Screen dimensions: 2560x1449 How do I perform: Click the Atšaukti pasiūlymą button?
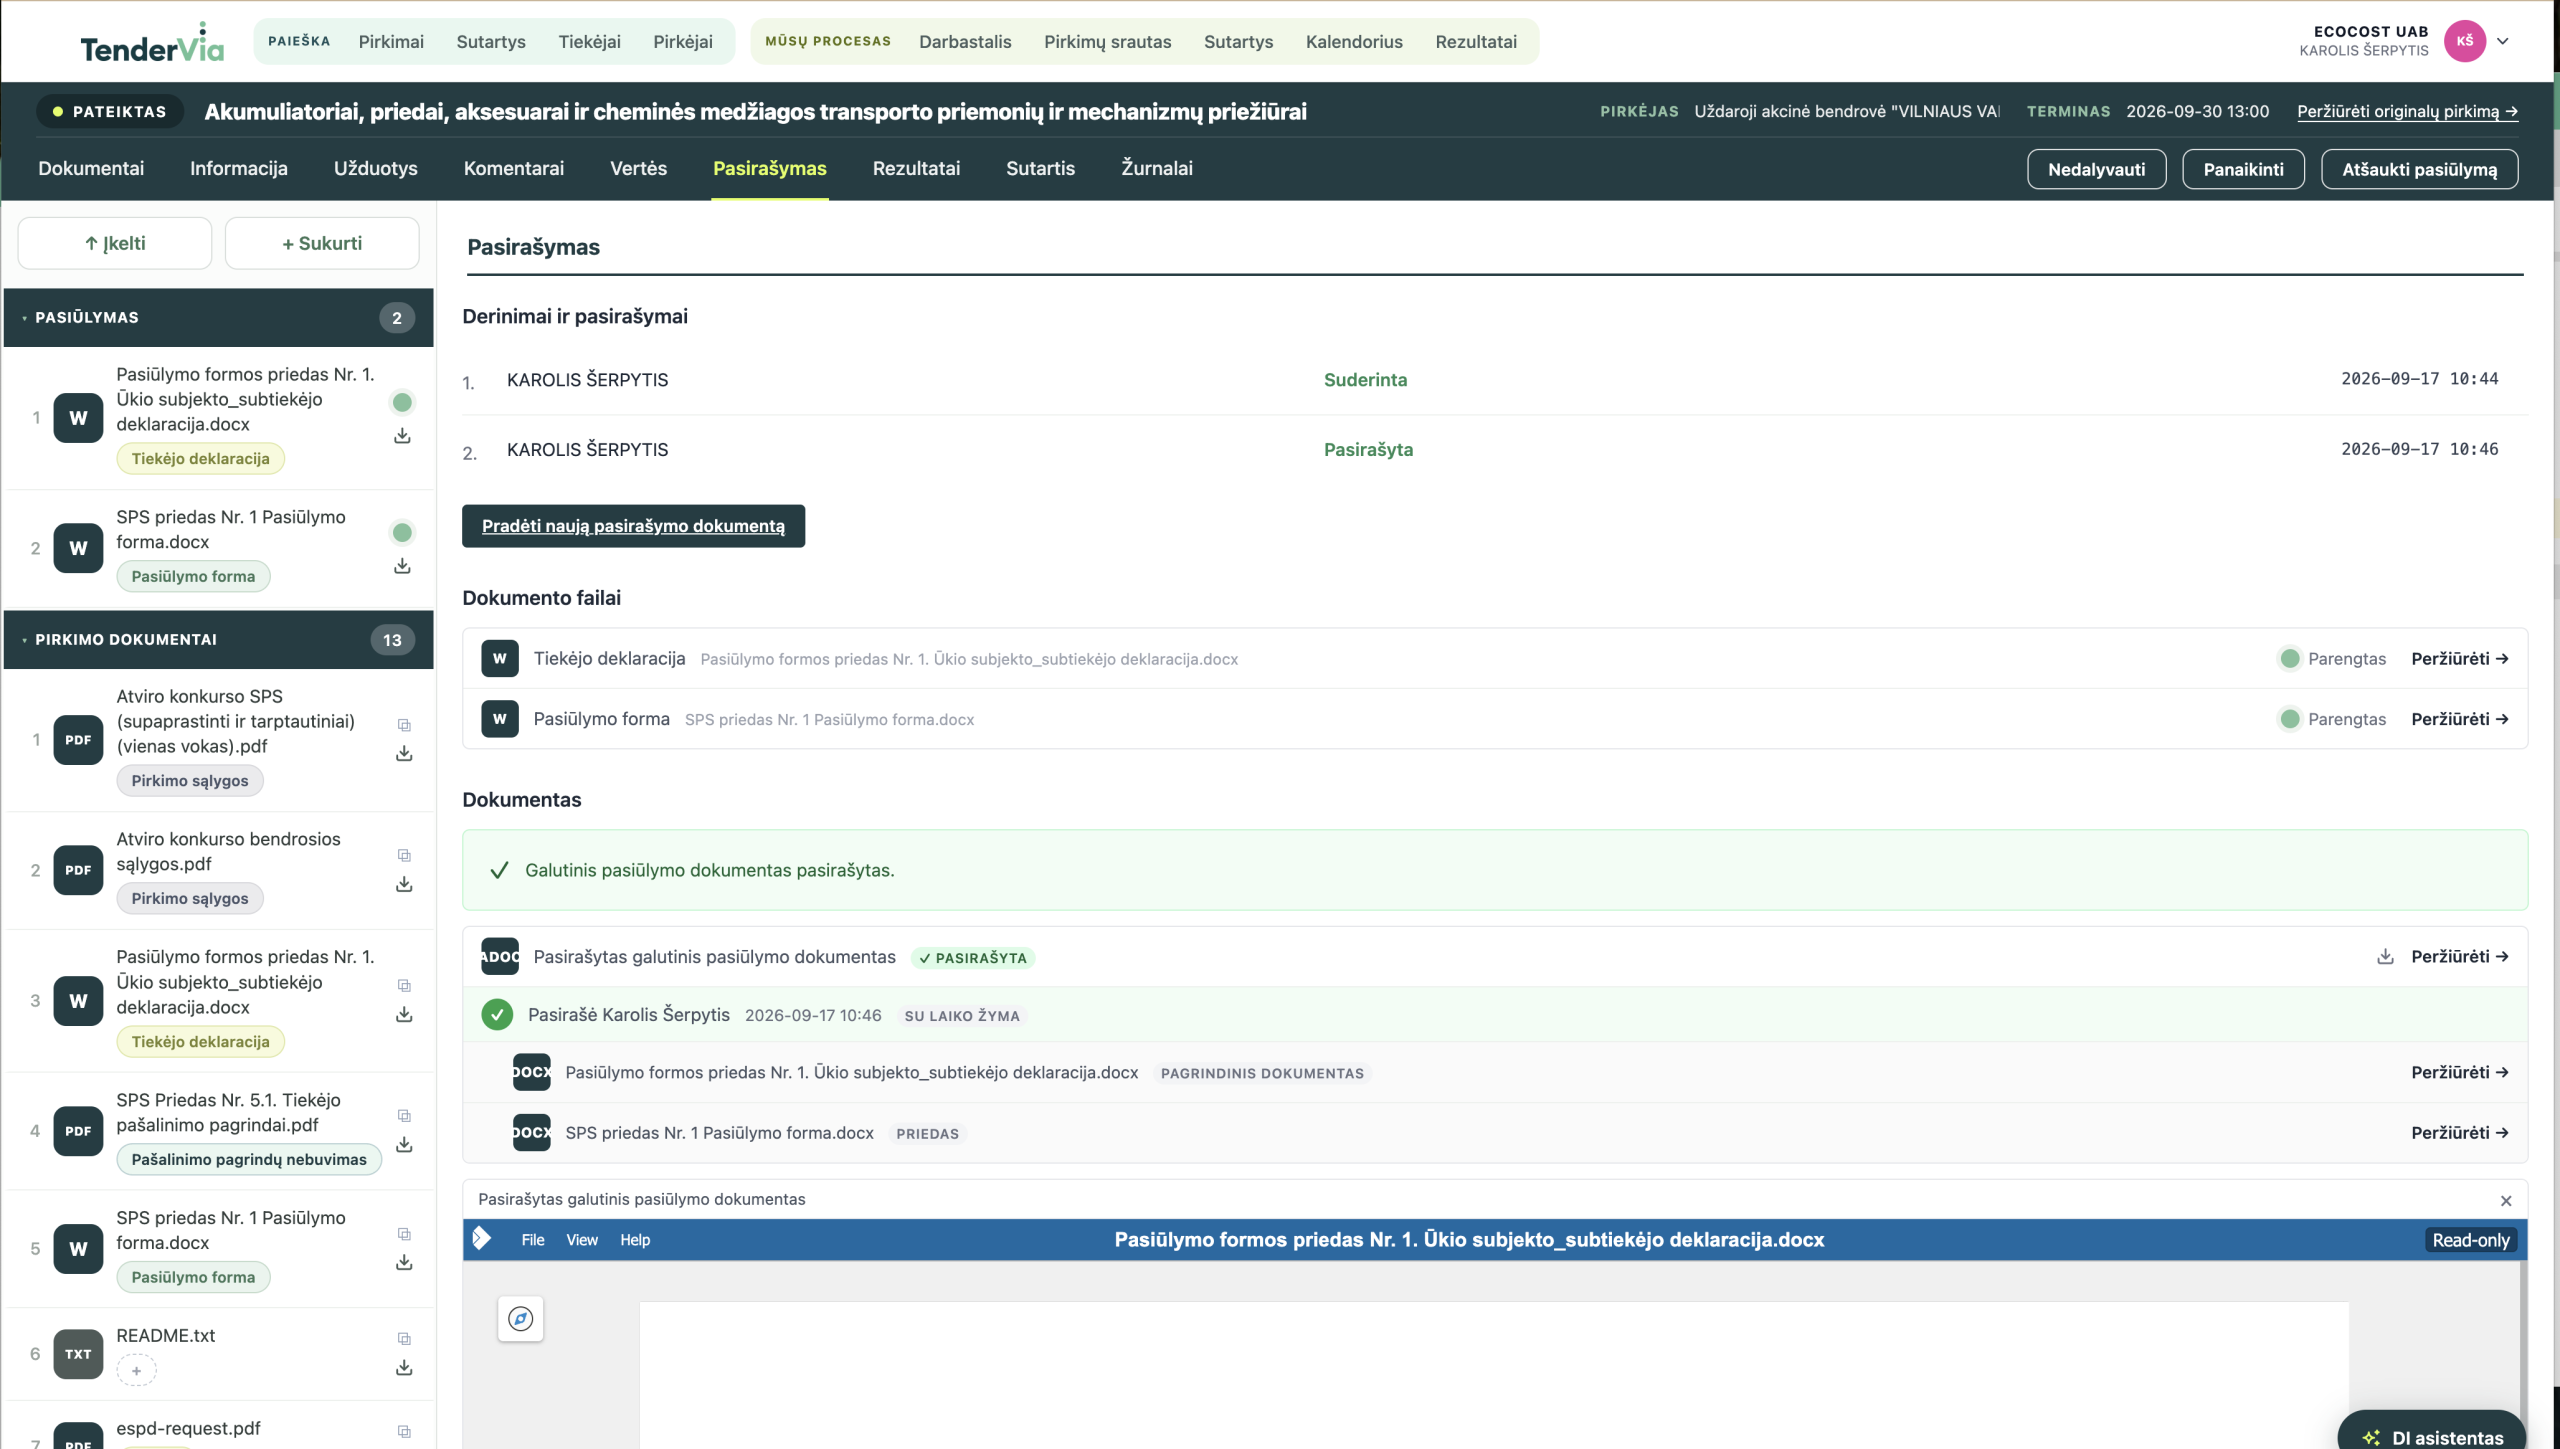click(x=2419, y=169)
